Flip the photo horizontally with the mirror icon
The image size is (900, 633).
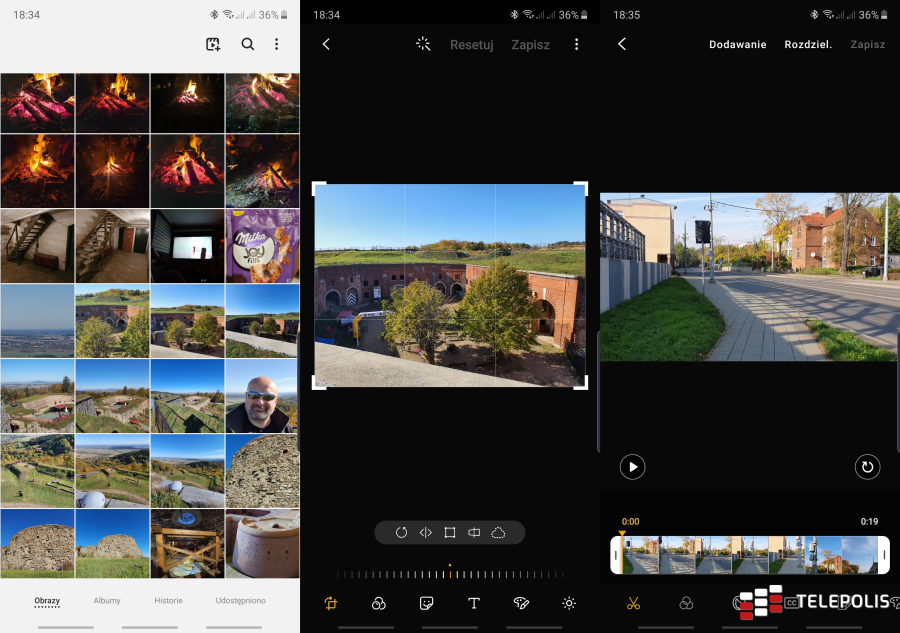(x=425, y=533)
